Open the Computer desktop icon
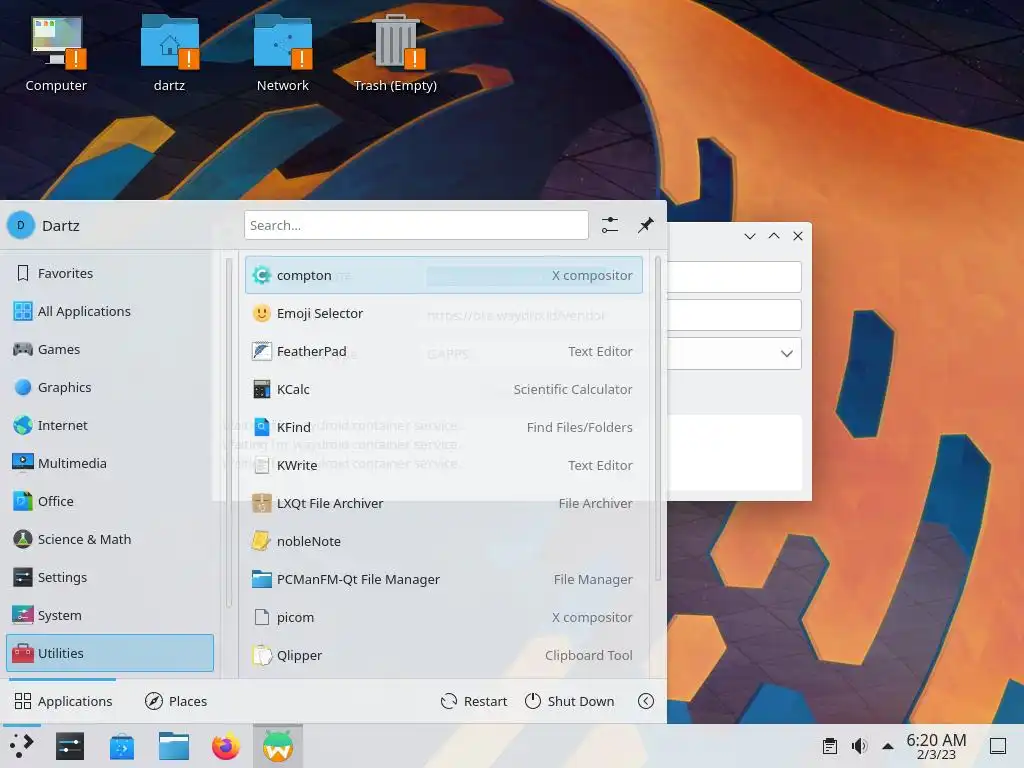Screen dimensions: 1024x768 point(56,54)
